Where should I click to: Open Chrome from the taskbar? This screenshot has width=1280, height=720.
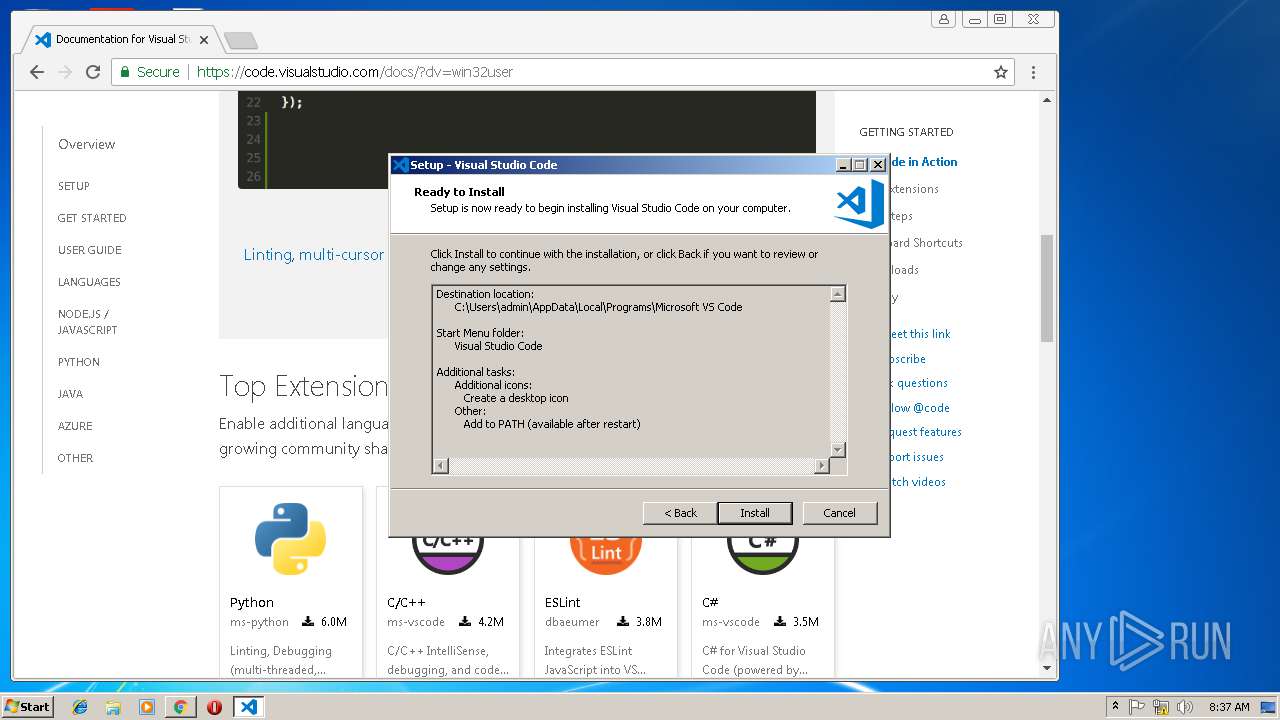coord(180,707)
